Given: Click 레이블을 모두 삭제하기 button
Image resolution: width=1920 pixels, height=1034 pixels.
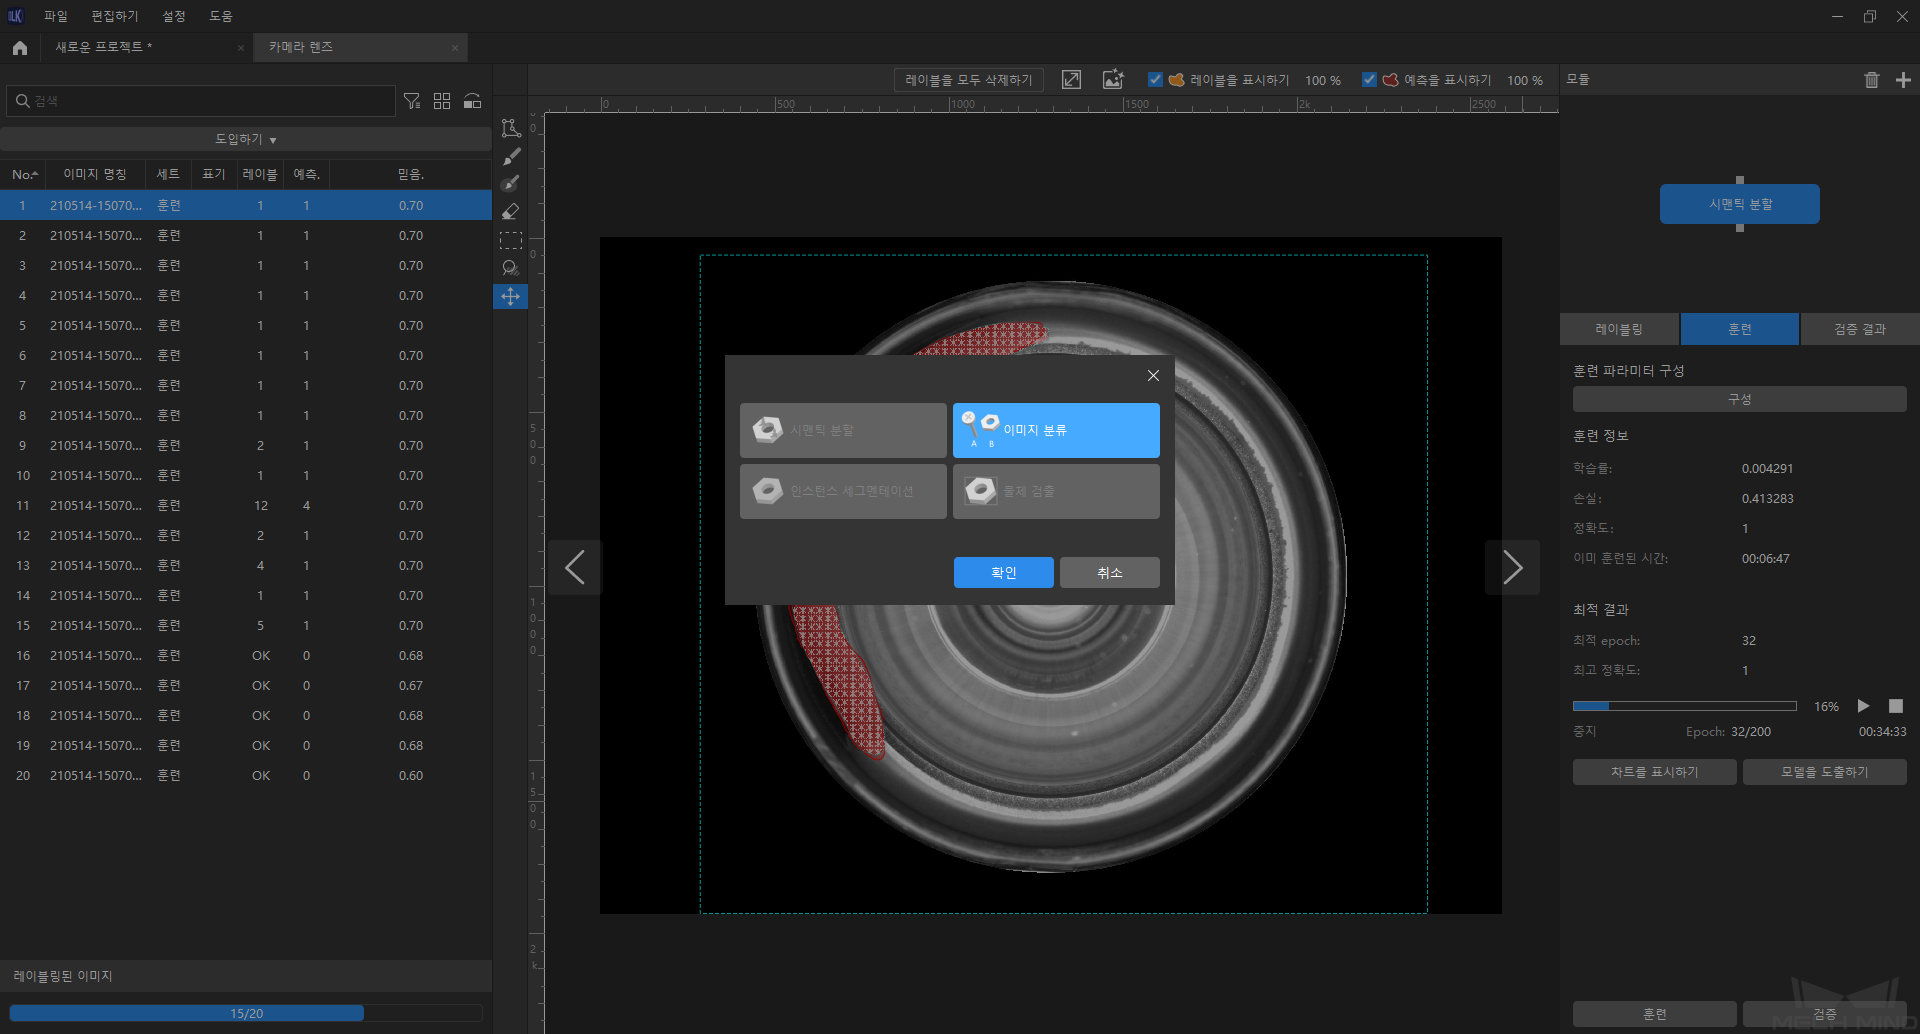Looking at the screenshot, I should (x=969, y=80).
